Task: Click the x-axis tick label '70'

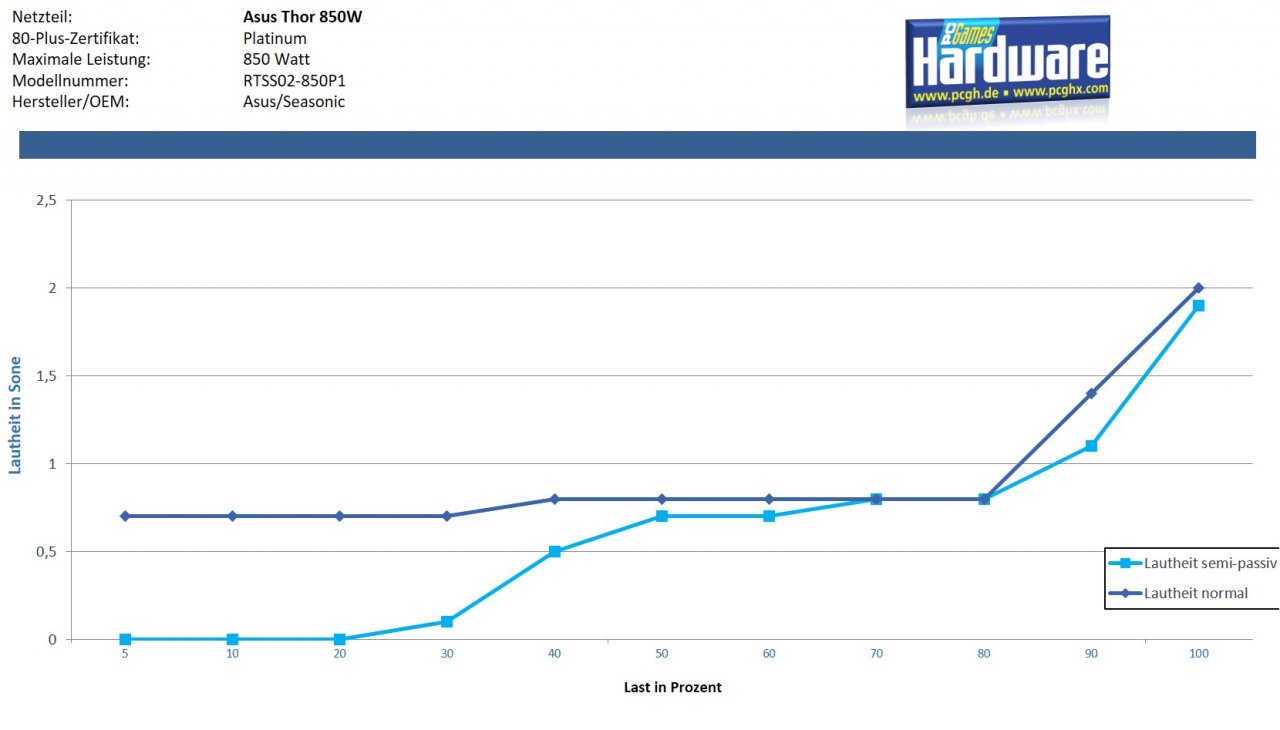Action: click(x=876, y=653)
